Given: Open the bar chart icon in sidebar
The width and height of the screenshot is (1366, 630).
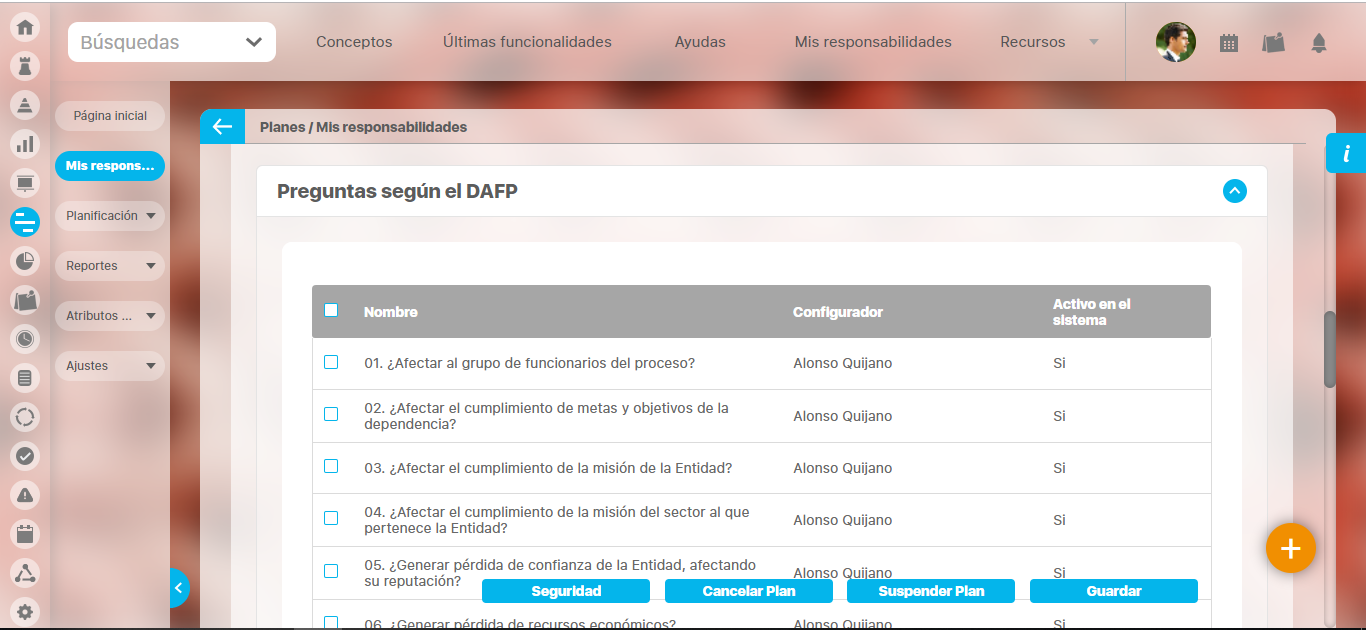Looking at the screenshot, I should coord(25,144).
